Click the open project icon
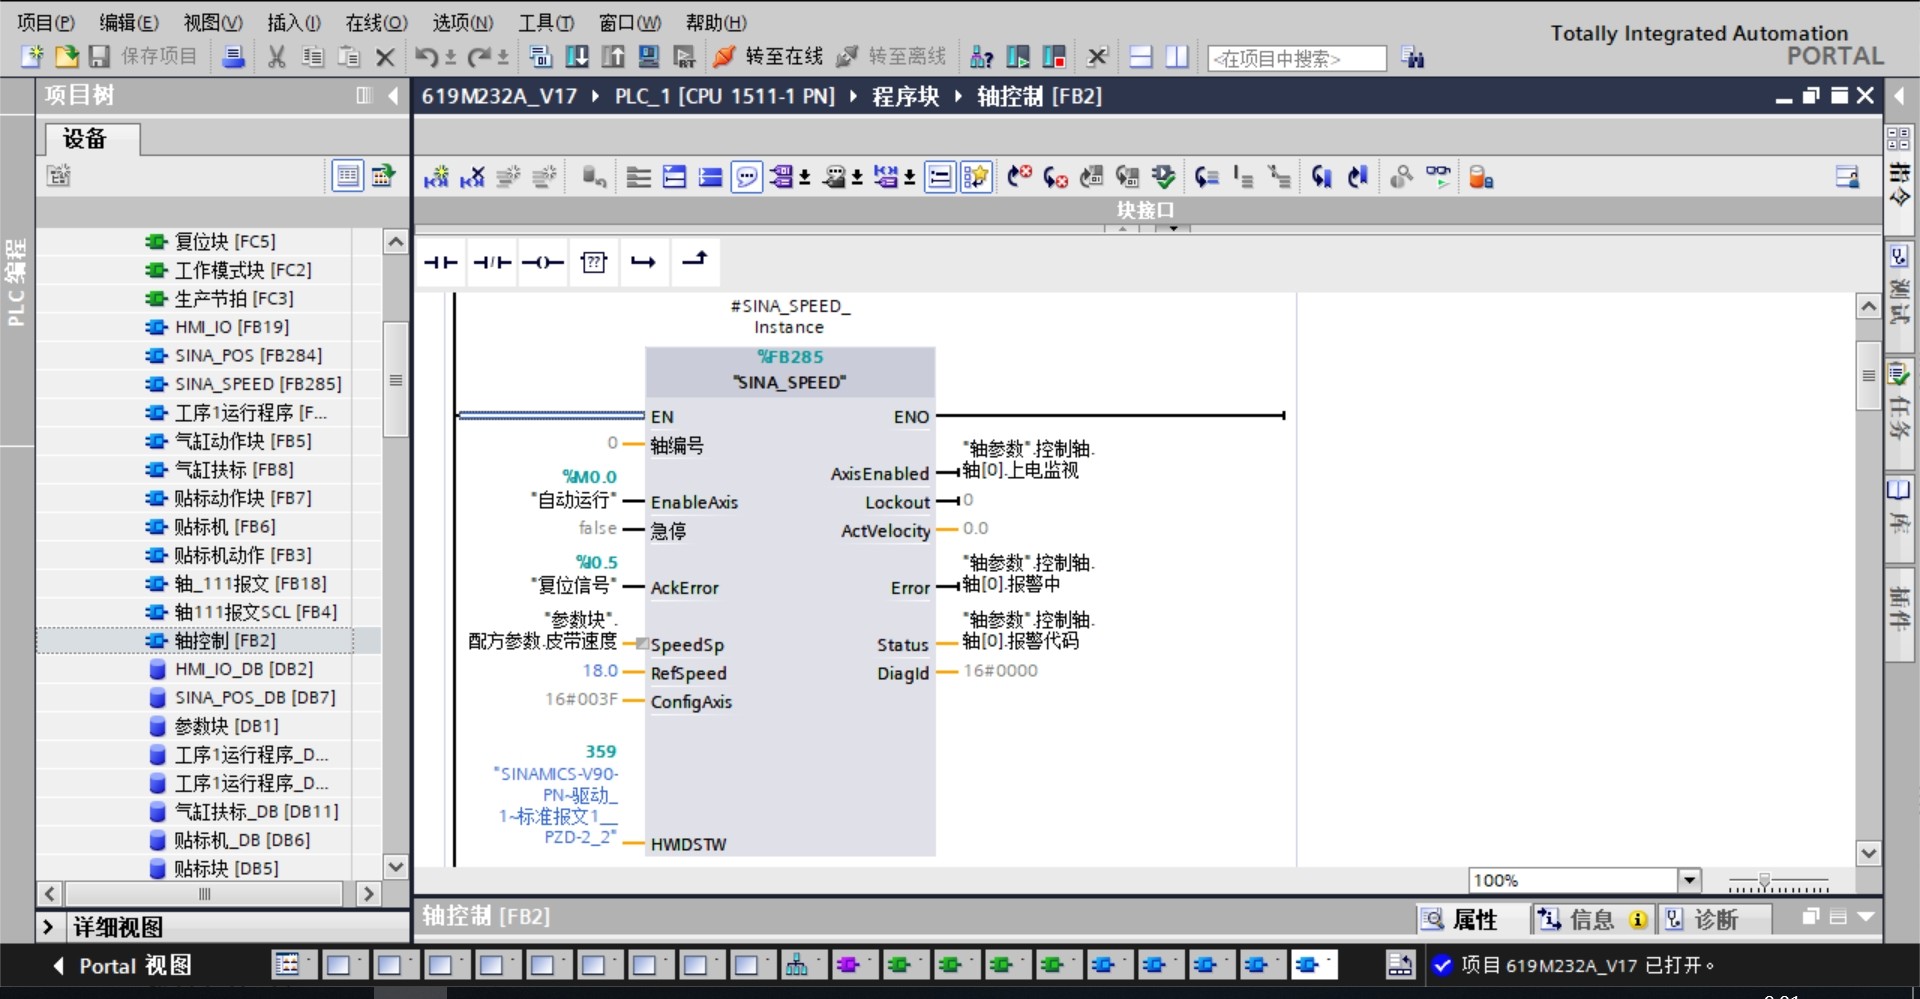Viewport: 1920px width, 999px height. coord(66,57)
